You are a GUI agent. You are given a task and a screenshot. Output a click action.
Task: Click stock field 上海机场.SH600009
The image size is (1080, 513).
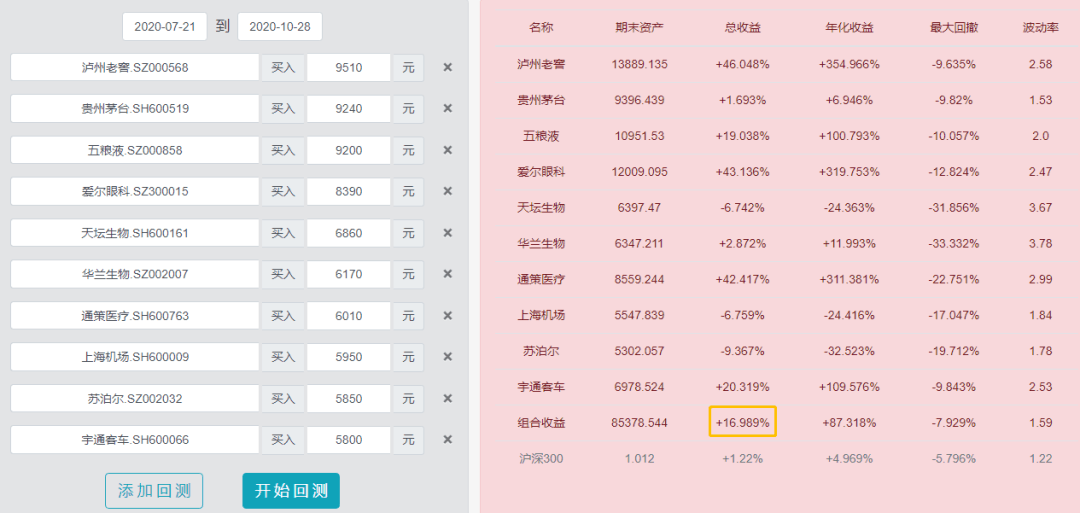point(135,357)
